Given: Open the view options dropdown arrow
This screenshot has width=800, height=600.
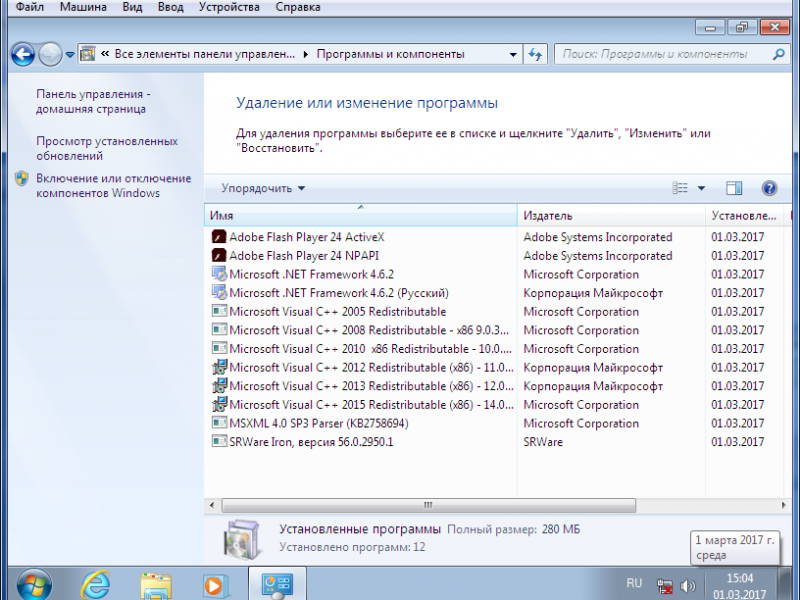Looking at the screenshot, I should [702, 188].
